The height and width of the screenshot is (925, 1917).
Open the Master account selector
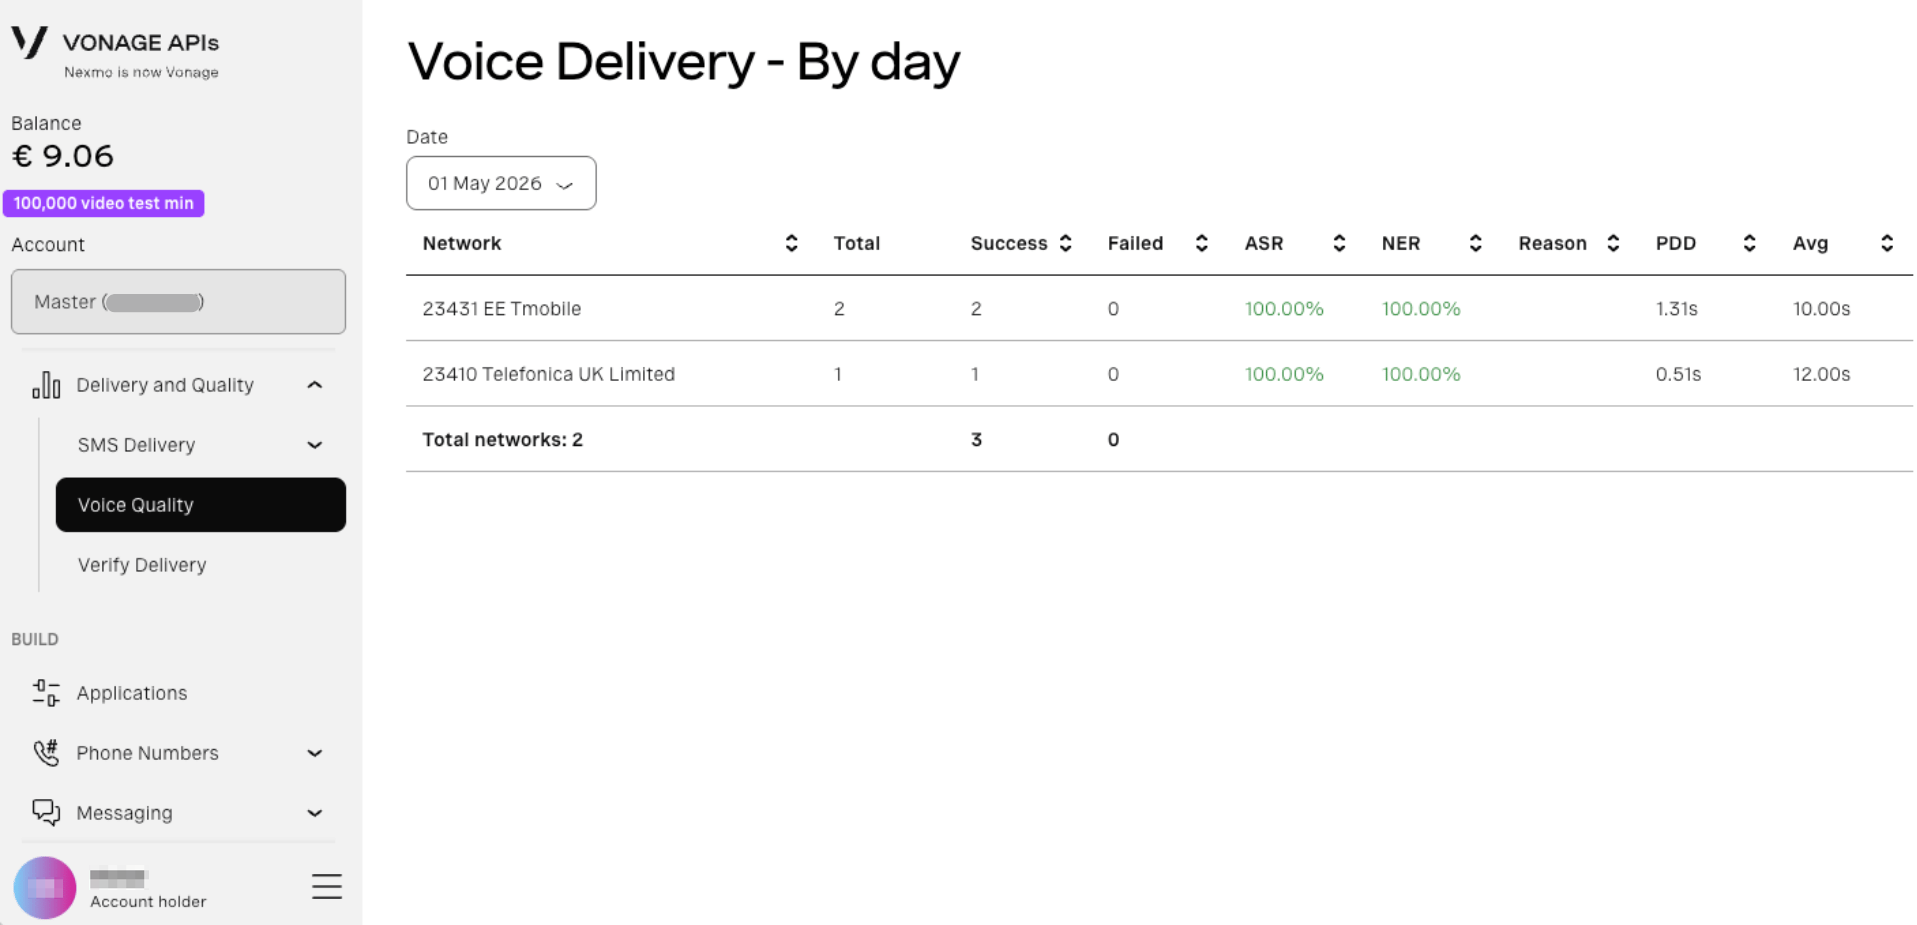(x=178, y=302)
